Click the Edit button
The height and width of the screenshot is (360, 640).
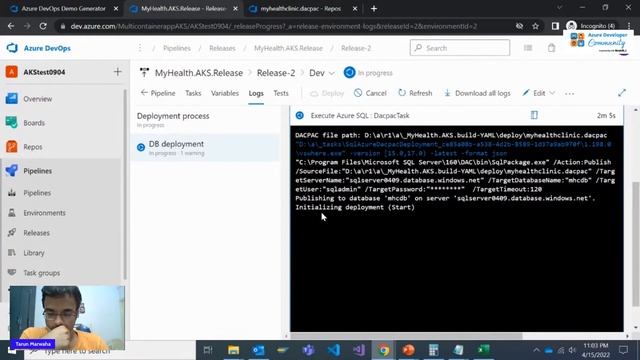click(x=534, y=93)
